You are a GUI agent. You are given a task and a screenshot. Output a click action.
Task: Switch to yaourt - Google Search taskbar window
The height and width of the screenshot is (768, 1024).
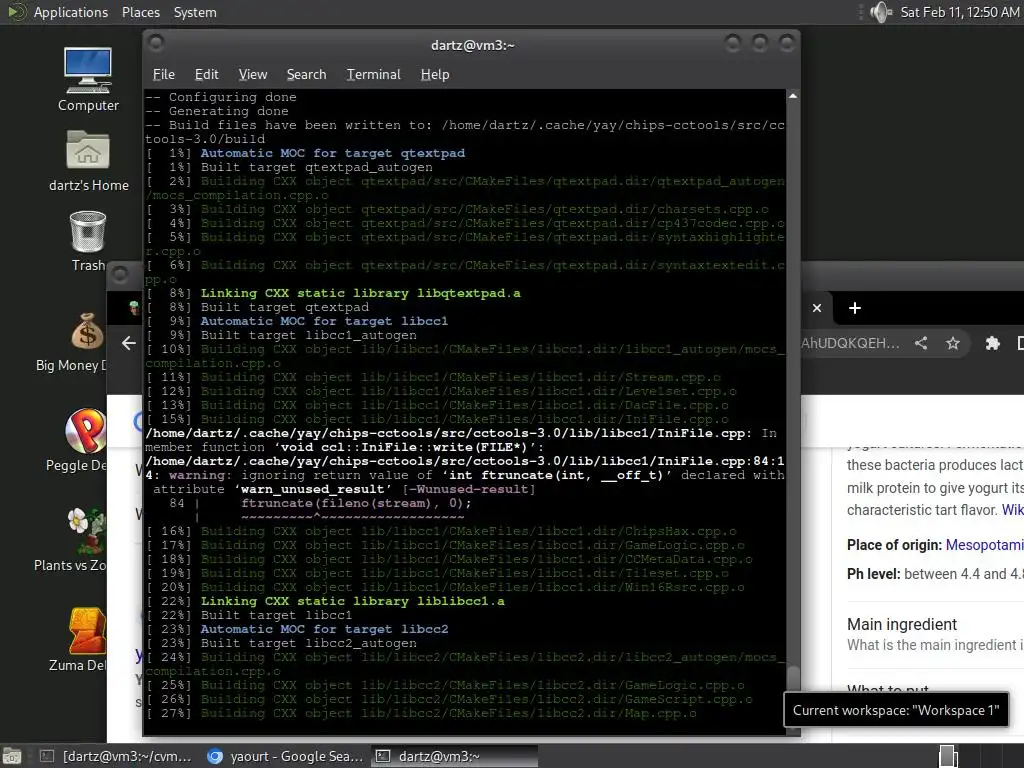285,756
